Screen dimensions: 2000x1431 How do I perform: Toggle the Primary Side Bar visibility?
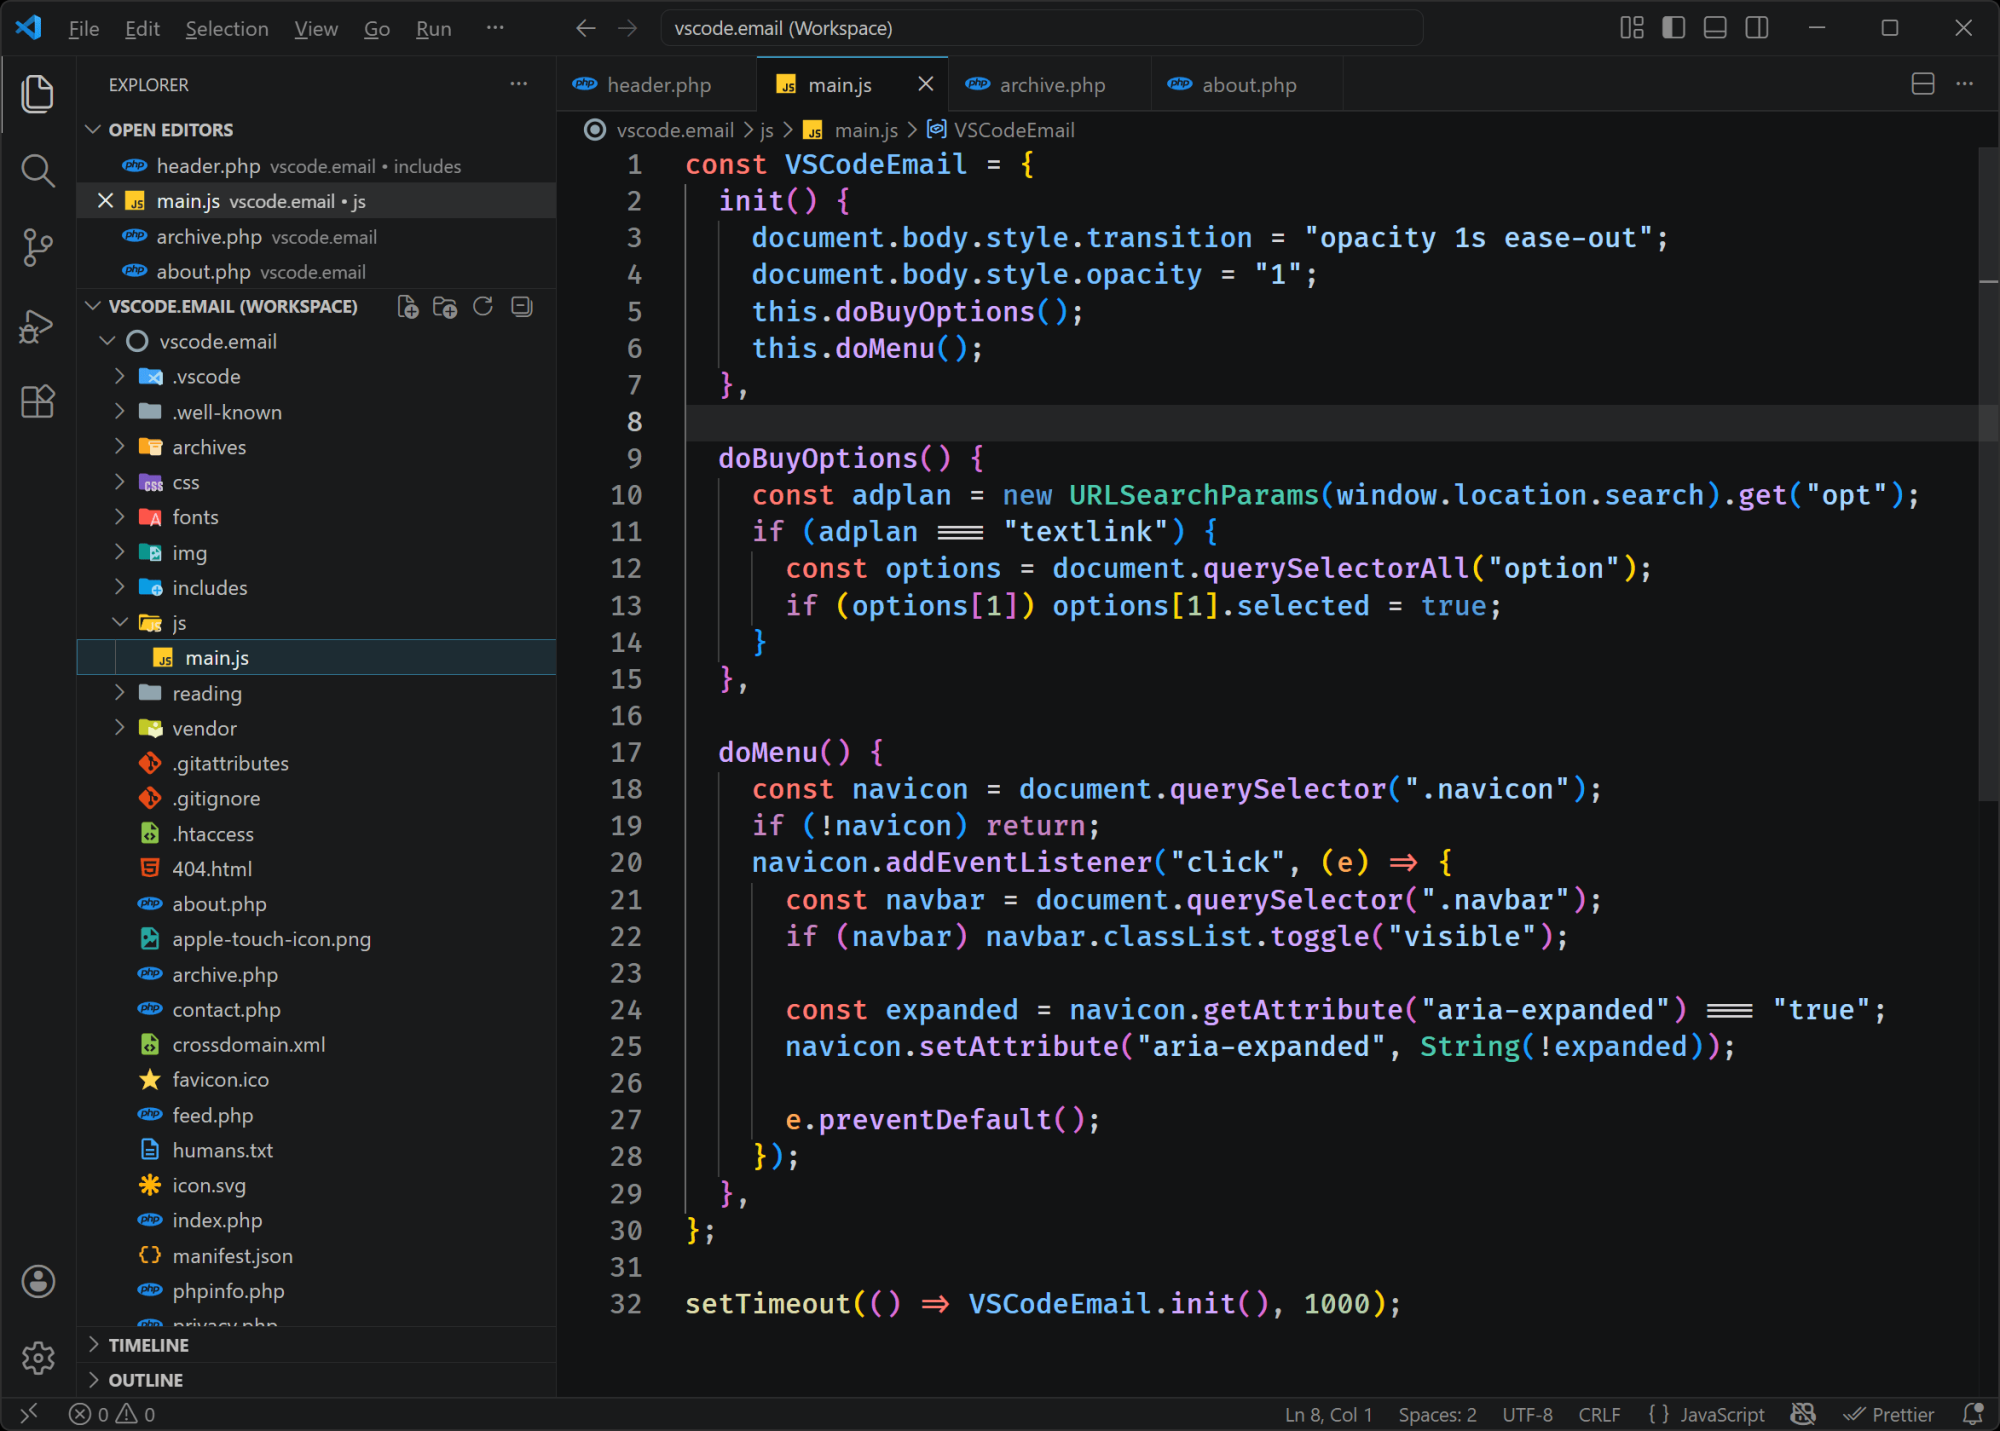[1672, 27]
